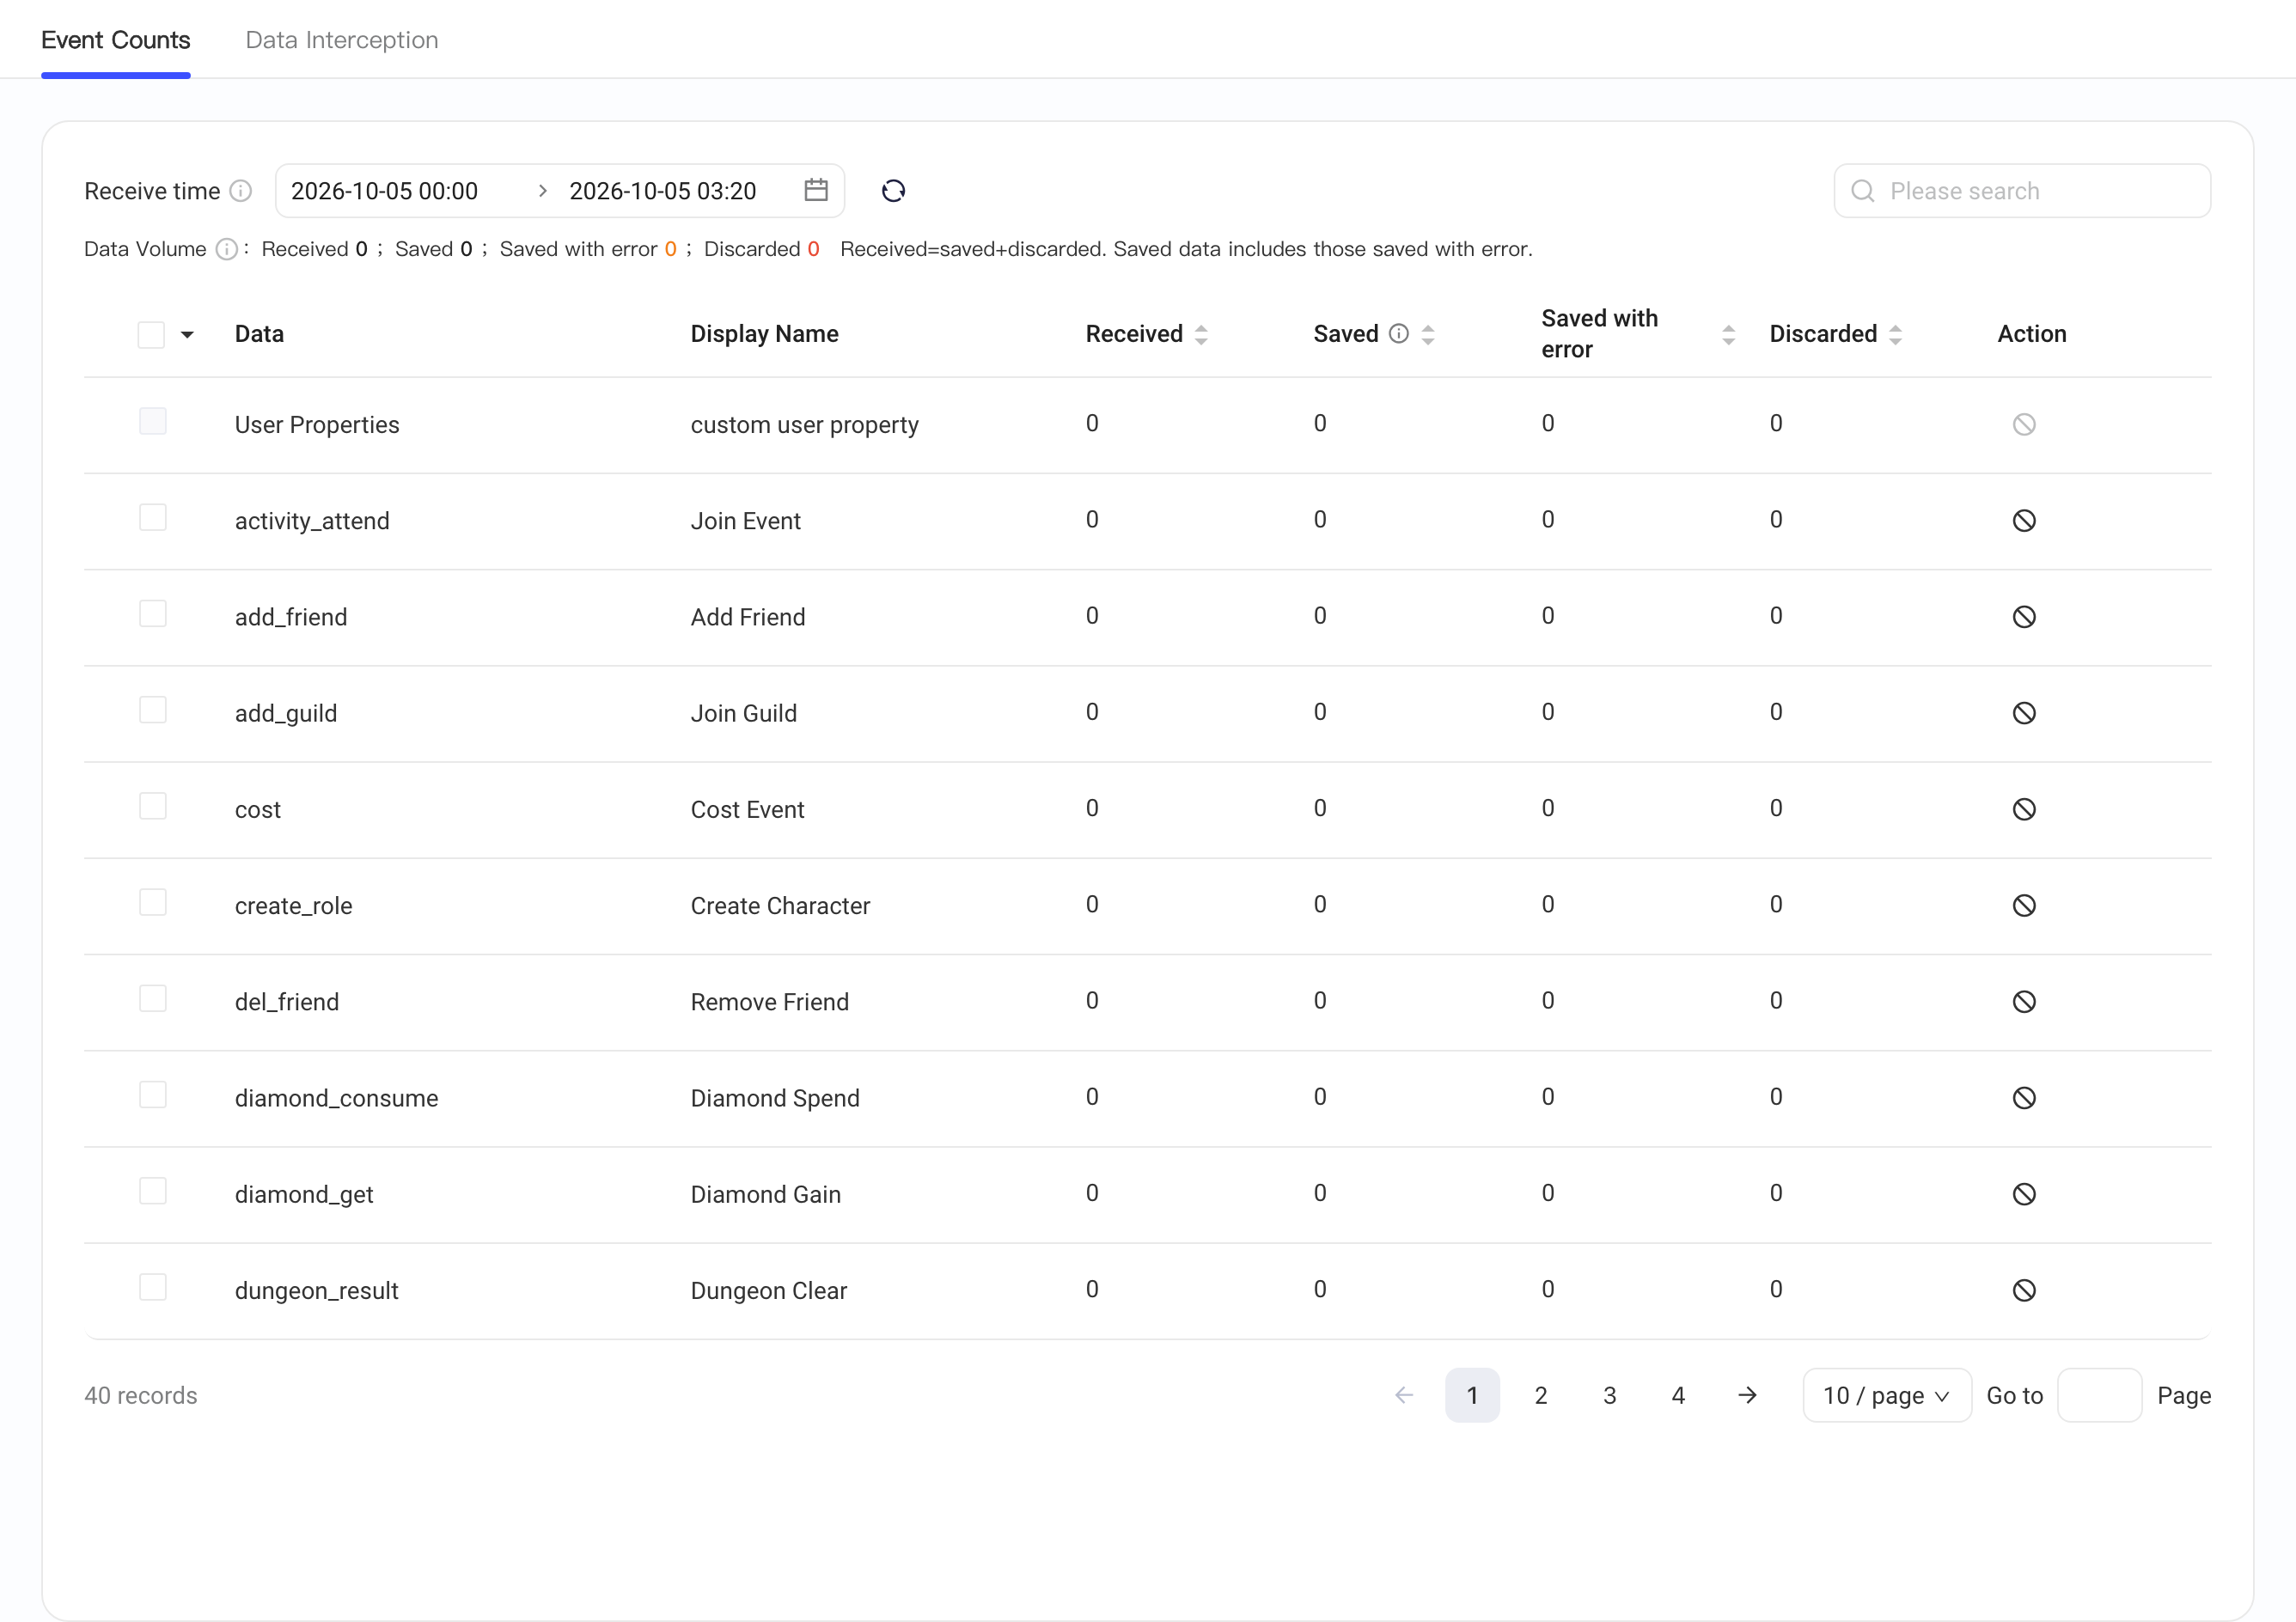Screen dimensions: 2296x1622
Task: Block the add_friend event via action icon
Action: pyautogui.click(x=2024, y=617)
